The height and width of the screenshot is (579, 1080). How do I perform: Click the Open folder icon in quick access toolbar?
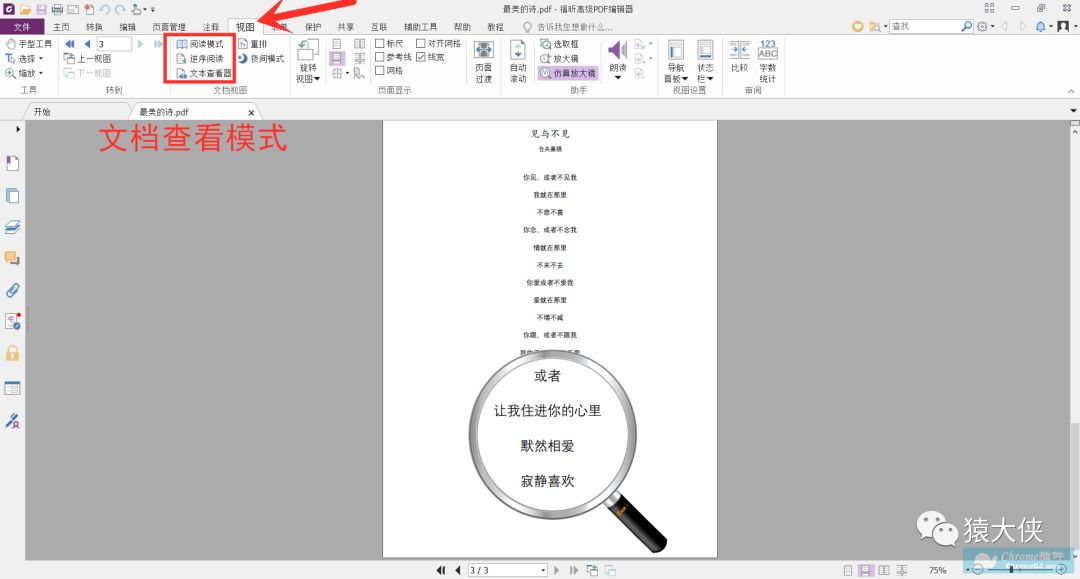(25, 9)
